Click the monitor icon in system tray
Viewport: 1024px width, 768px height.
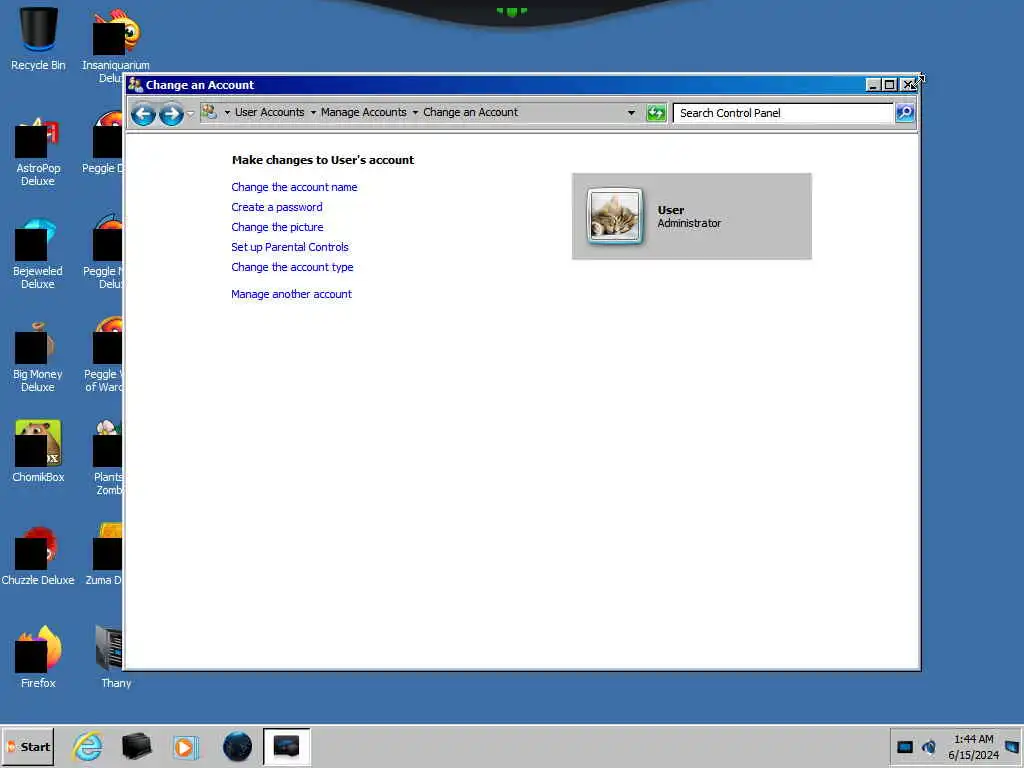(x=904, y=747)
